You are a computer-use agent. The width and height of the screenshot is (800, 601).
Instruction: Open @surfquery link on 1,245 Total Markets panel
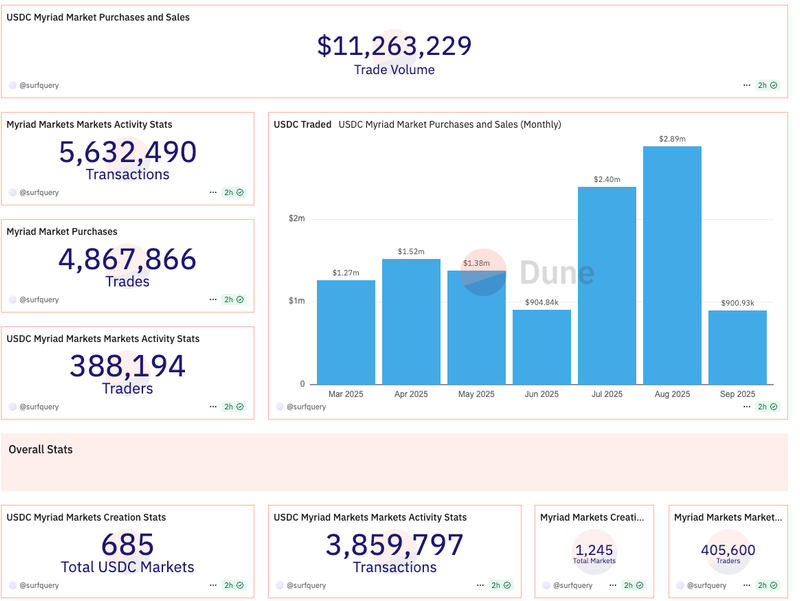[x=574, y=586]
